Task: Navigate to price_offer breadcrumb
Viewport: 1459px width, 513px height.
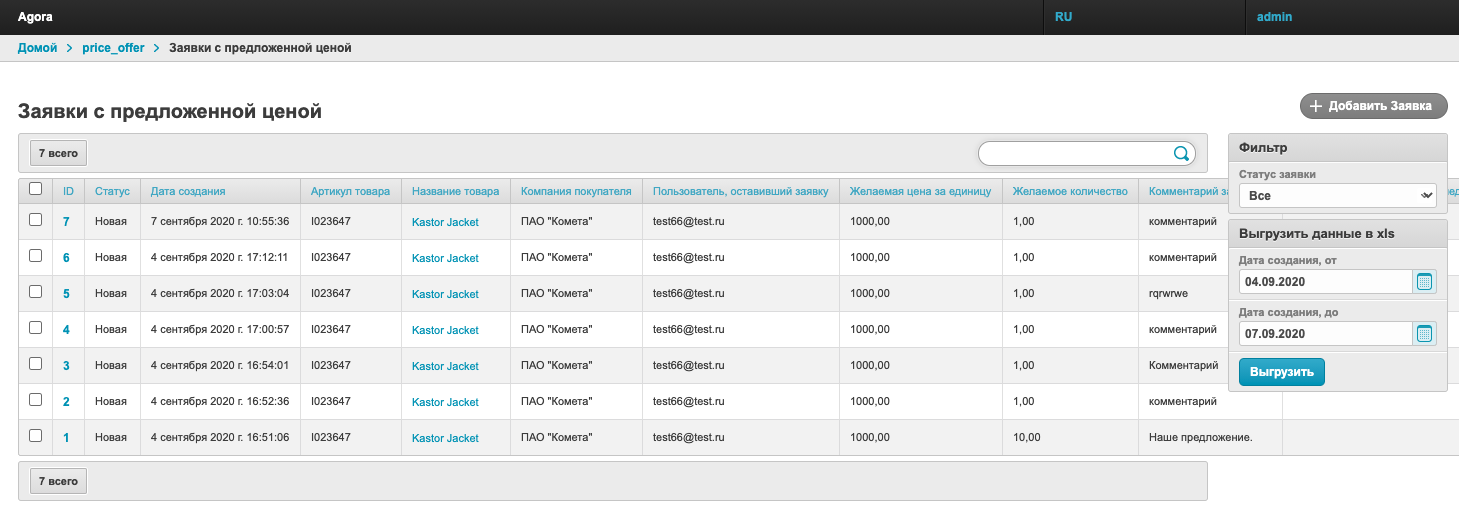Action: tap(113, 48)
